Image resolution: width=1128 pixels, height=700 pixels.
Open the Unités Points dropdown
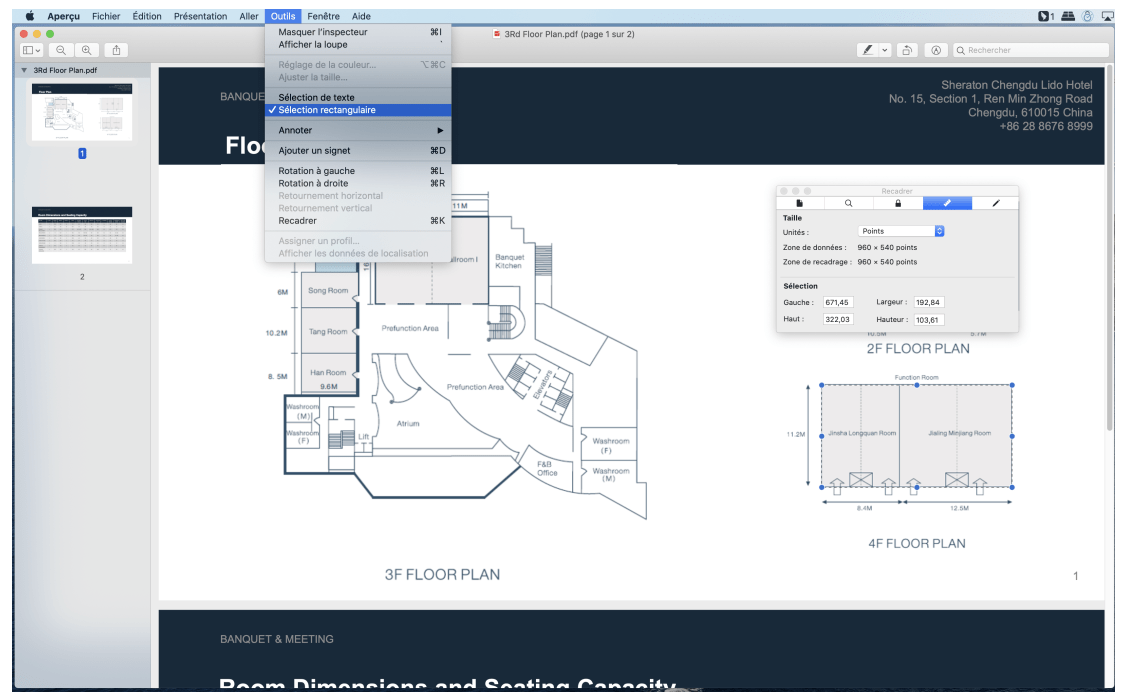click(x=901, y=231)
